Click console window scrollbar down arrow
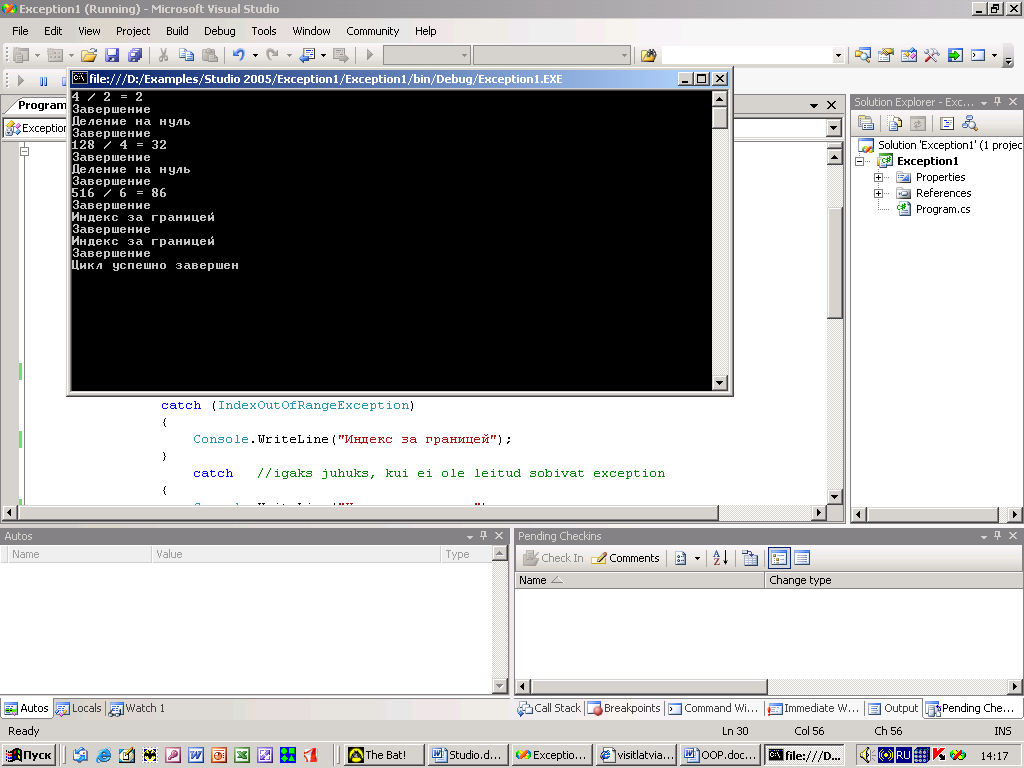The width and height of the screenshot is (1024, 768). pos(720,383)
